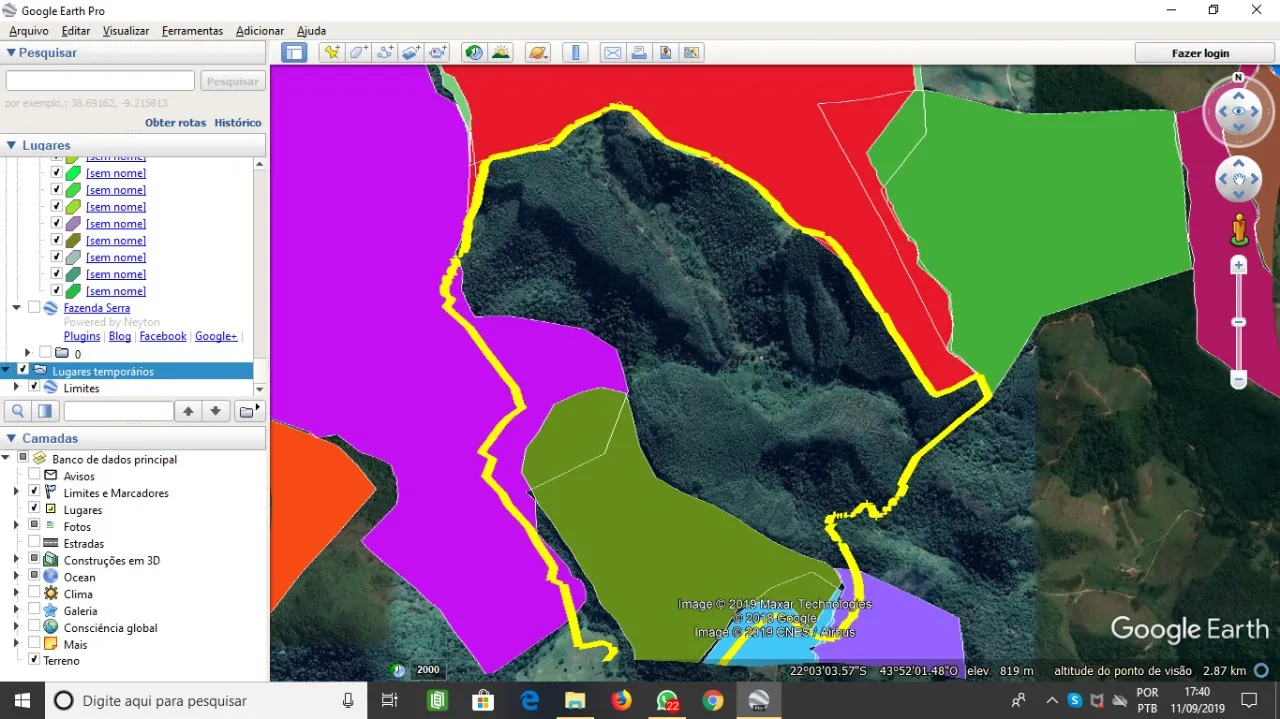This screenshot has width=1280, height=719.
Task: View this location in Google Maps
Action: tap(692, 53)
